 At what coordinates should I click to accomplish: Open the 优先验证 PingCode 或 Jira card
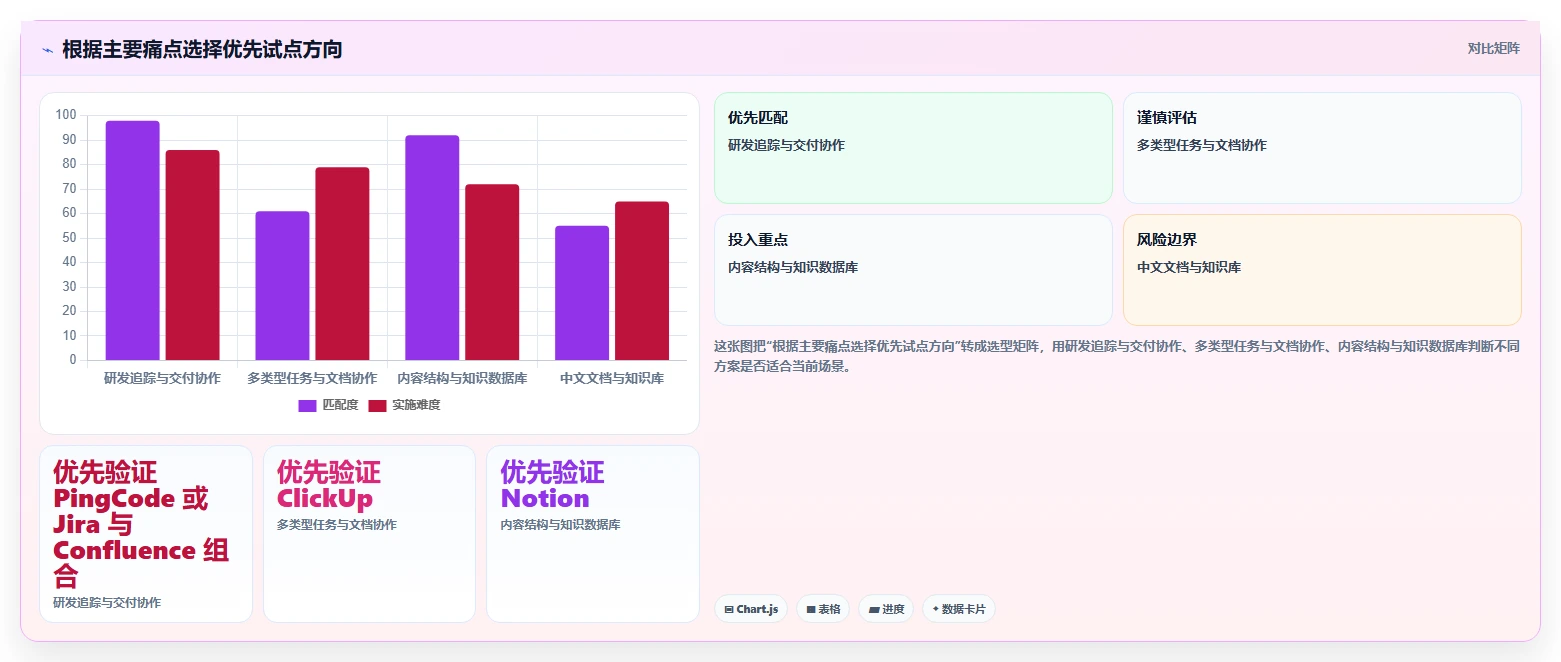tap(146, 534)
